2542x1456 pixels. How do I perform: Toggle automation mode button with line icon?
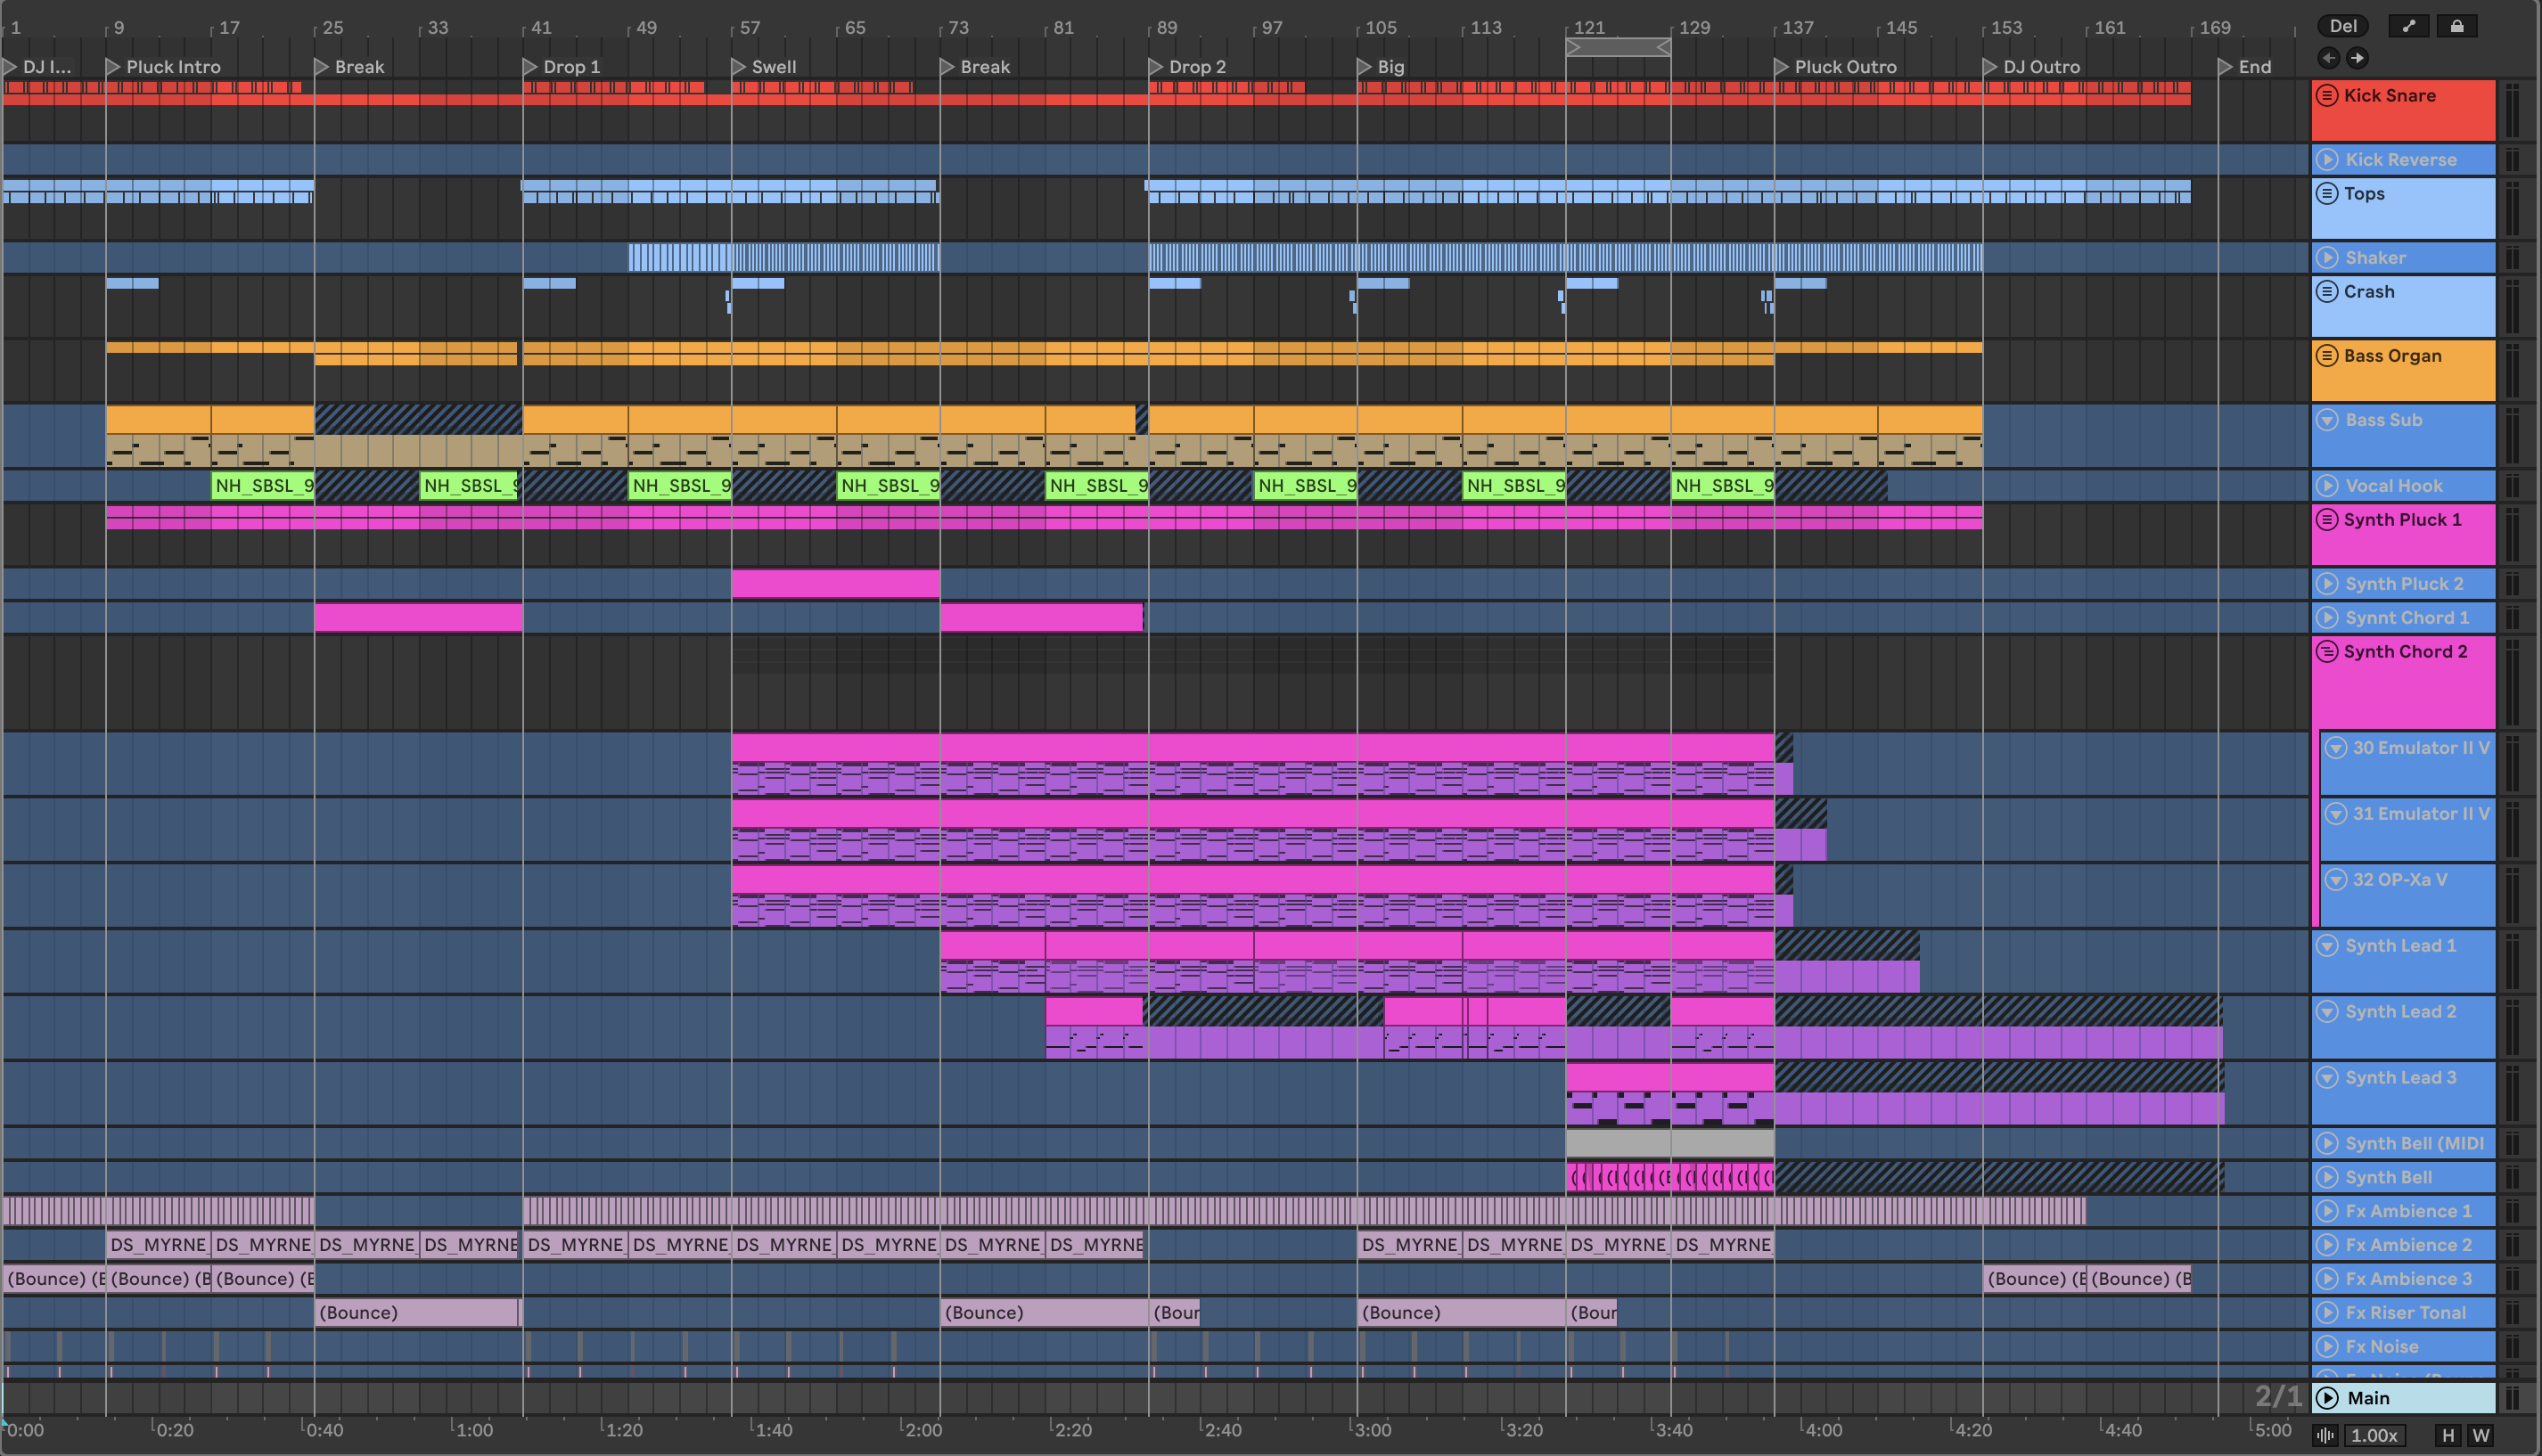coord(2408,27)
